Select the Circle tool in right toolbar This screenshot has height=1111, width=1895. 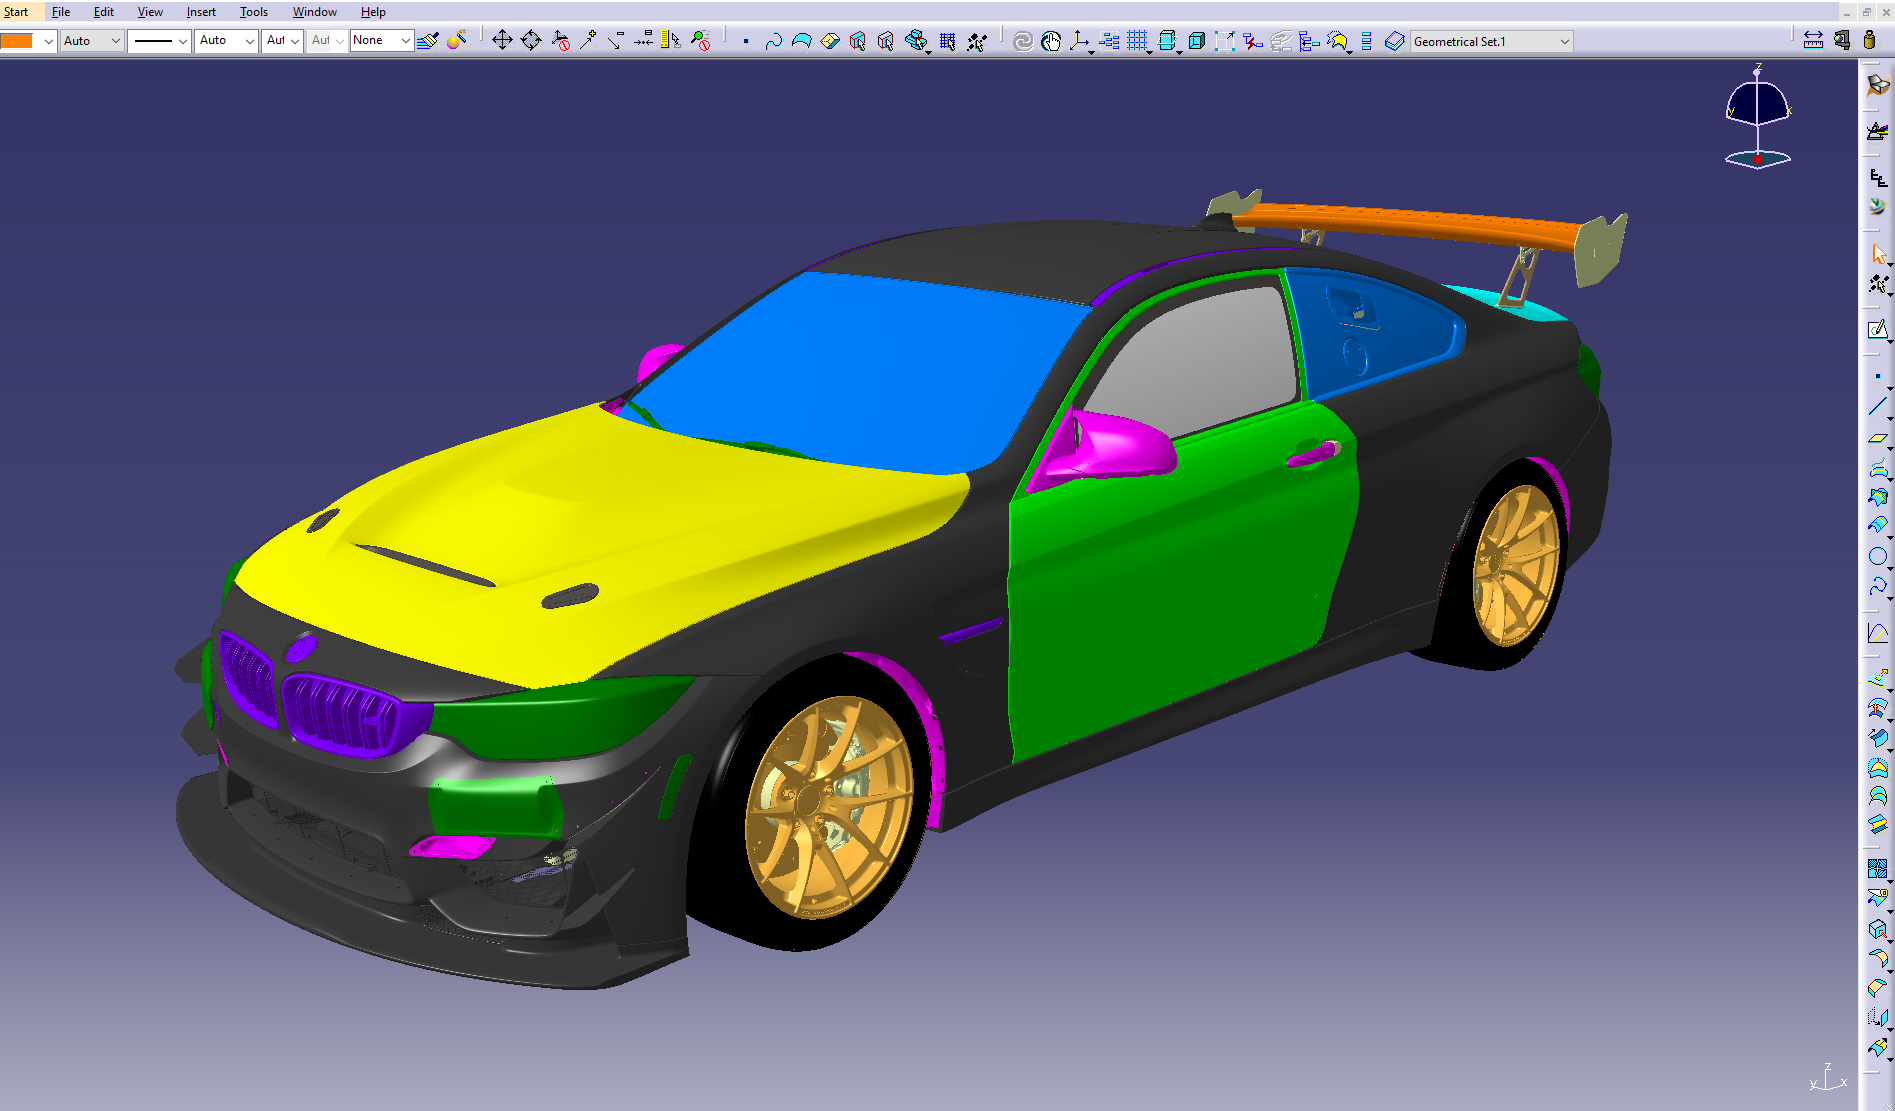[1877, 556]
